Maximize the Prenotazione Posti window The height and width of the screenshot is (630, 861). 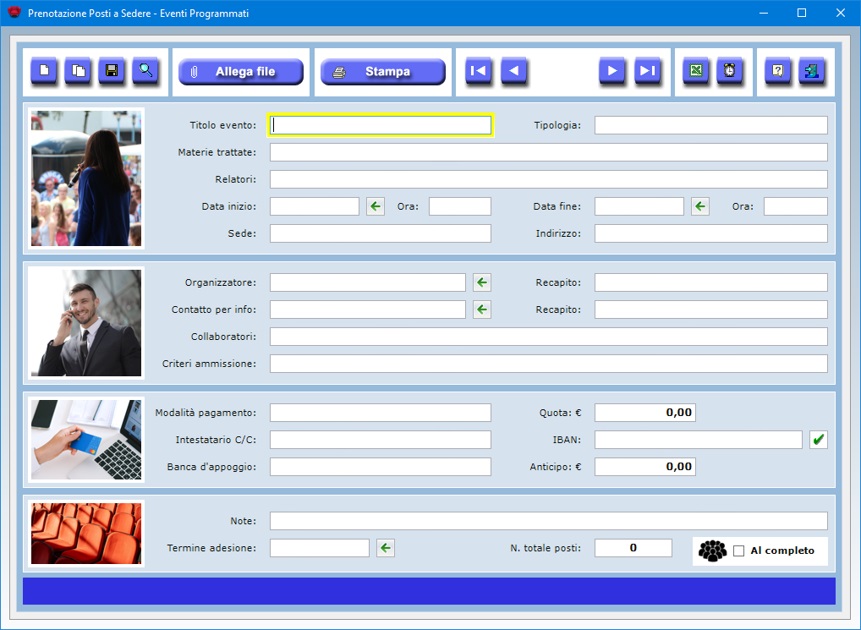pyautogui.click(x=802, y=13)
